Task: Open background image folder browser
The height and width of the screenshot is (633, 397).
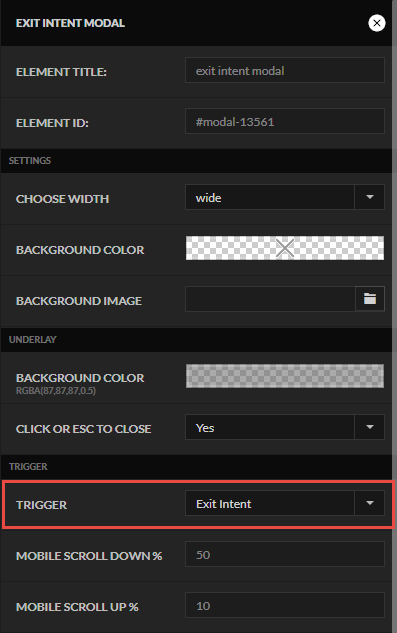Action: pos(370,299)
